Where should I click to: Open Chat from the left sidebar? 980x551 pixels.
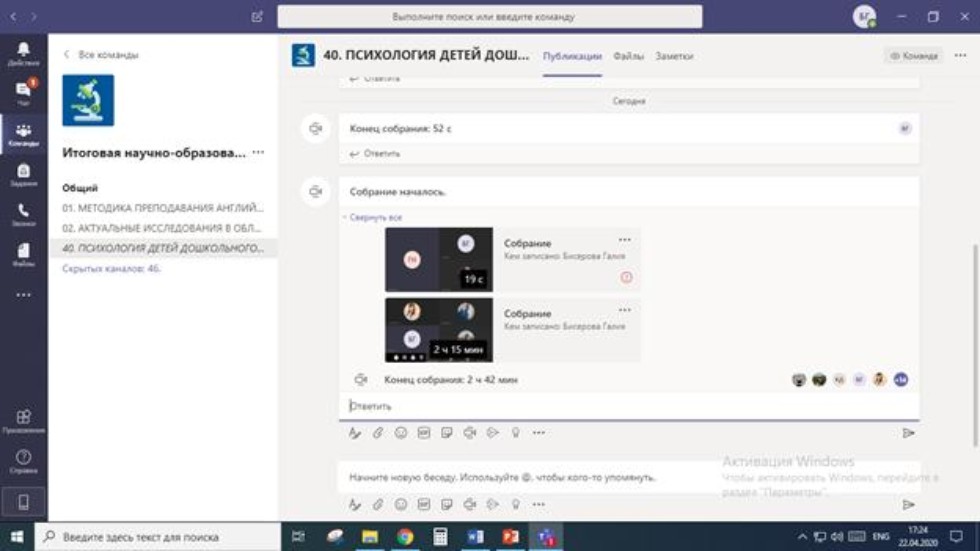pos(23,93)
